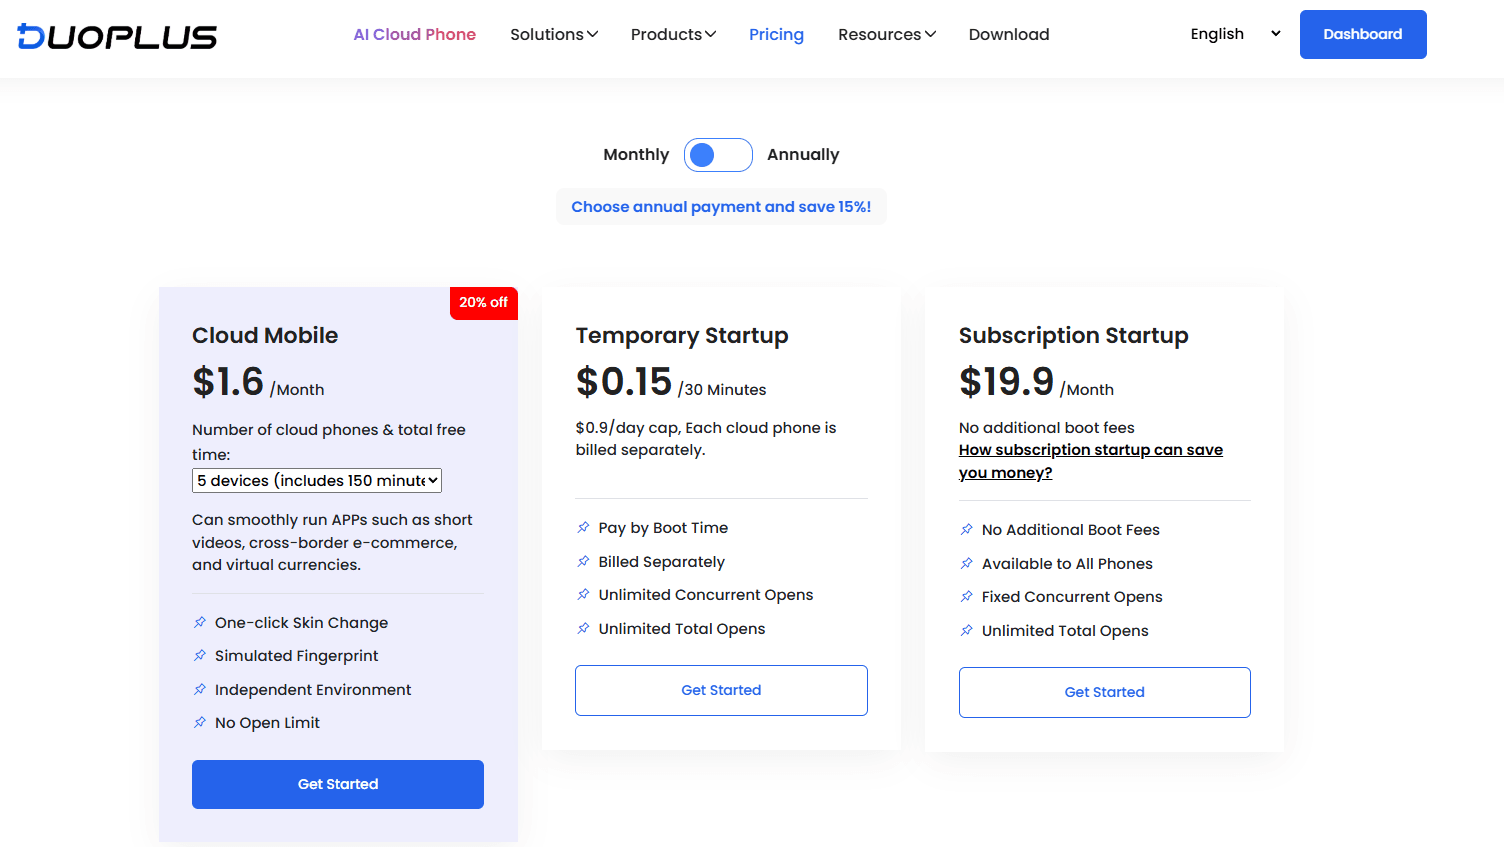Click Get Started under Cloud Mobile
Image resolution: width=1504 pixels, height=847 pixels.
(x=338, y=784)
